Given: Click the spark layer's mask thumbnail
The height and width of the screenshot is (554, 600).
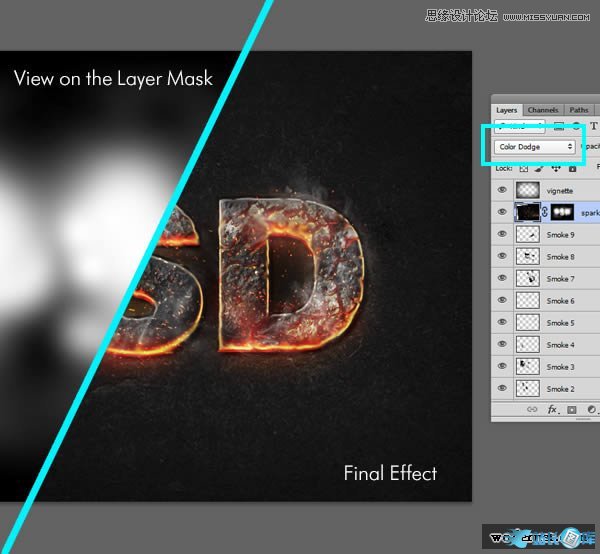Looking at the screenshot, I should pos(563,212).
